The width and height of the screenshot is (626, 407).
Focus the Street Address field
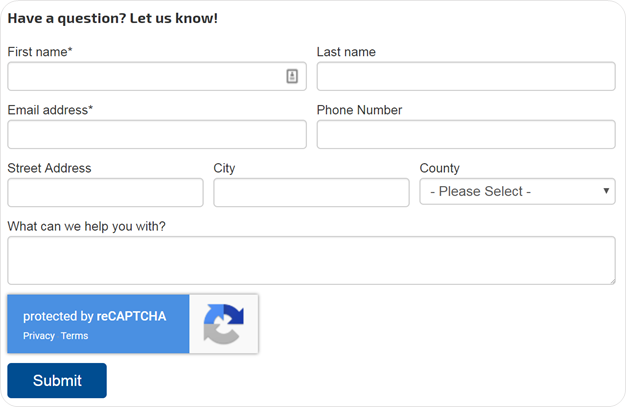coord(105,193)
